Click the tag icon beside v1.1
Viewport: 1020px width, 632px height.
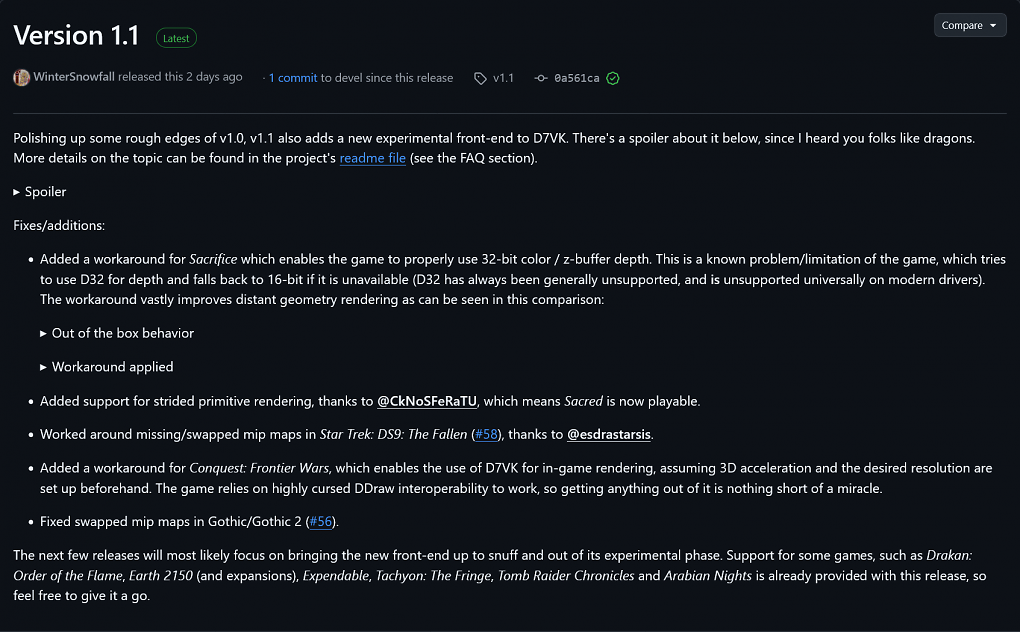(480, 78)
